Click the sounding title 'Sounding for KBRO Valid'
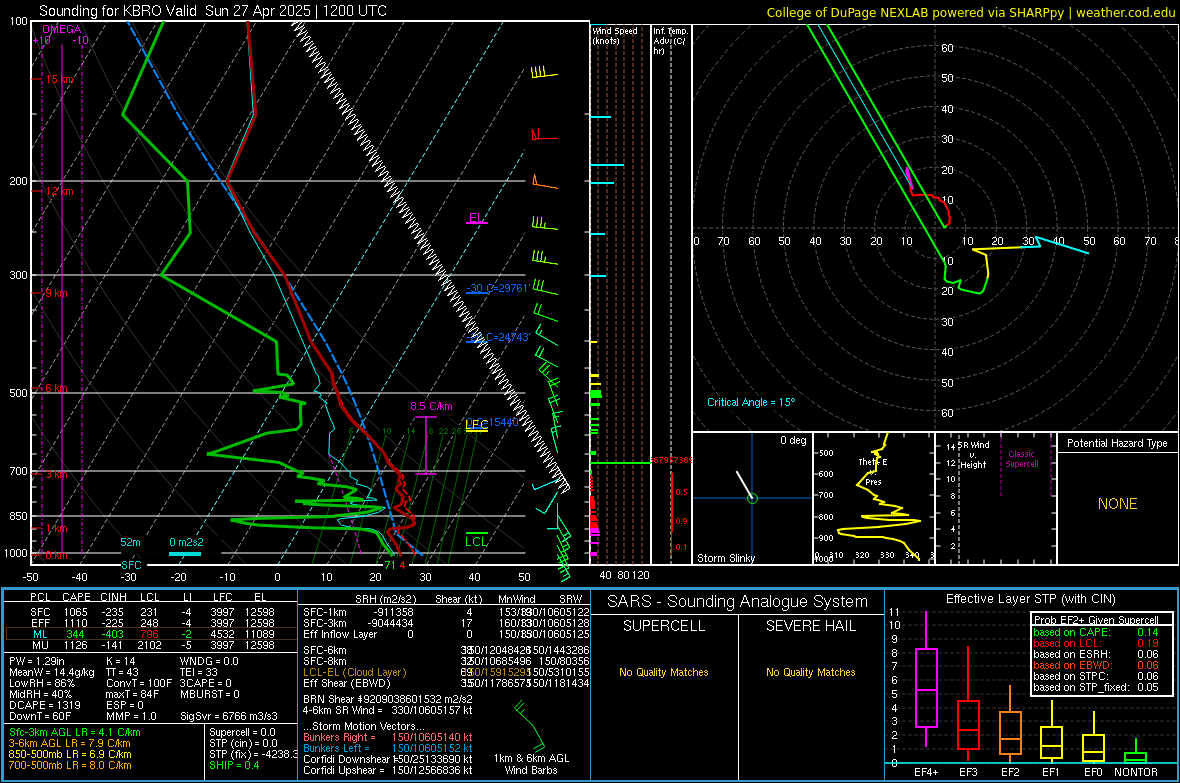 click(x=117, y=11)
